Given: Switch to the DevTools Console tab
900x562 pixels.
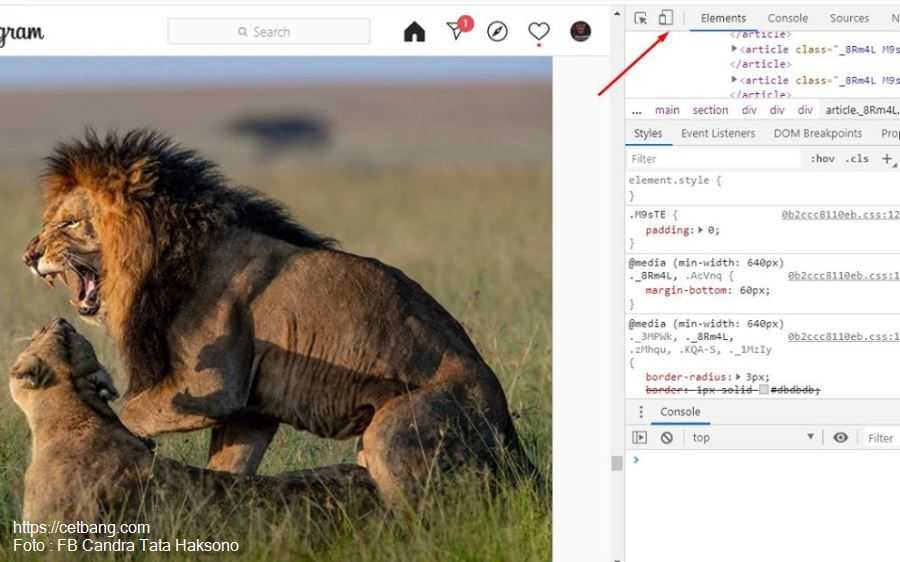Looking at the screenshot, I should (x=788, y=18).
